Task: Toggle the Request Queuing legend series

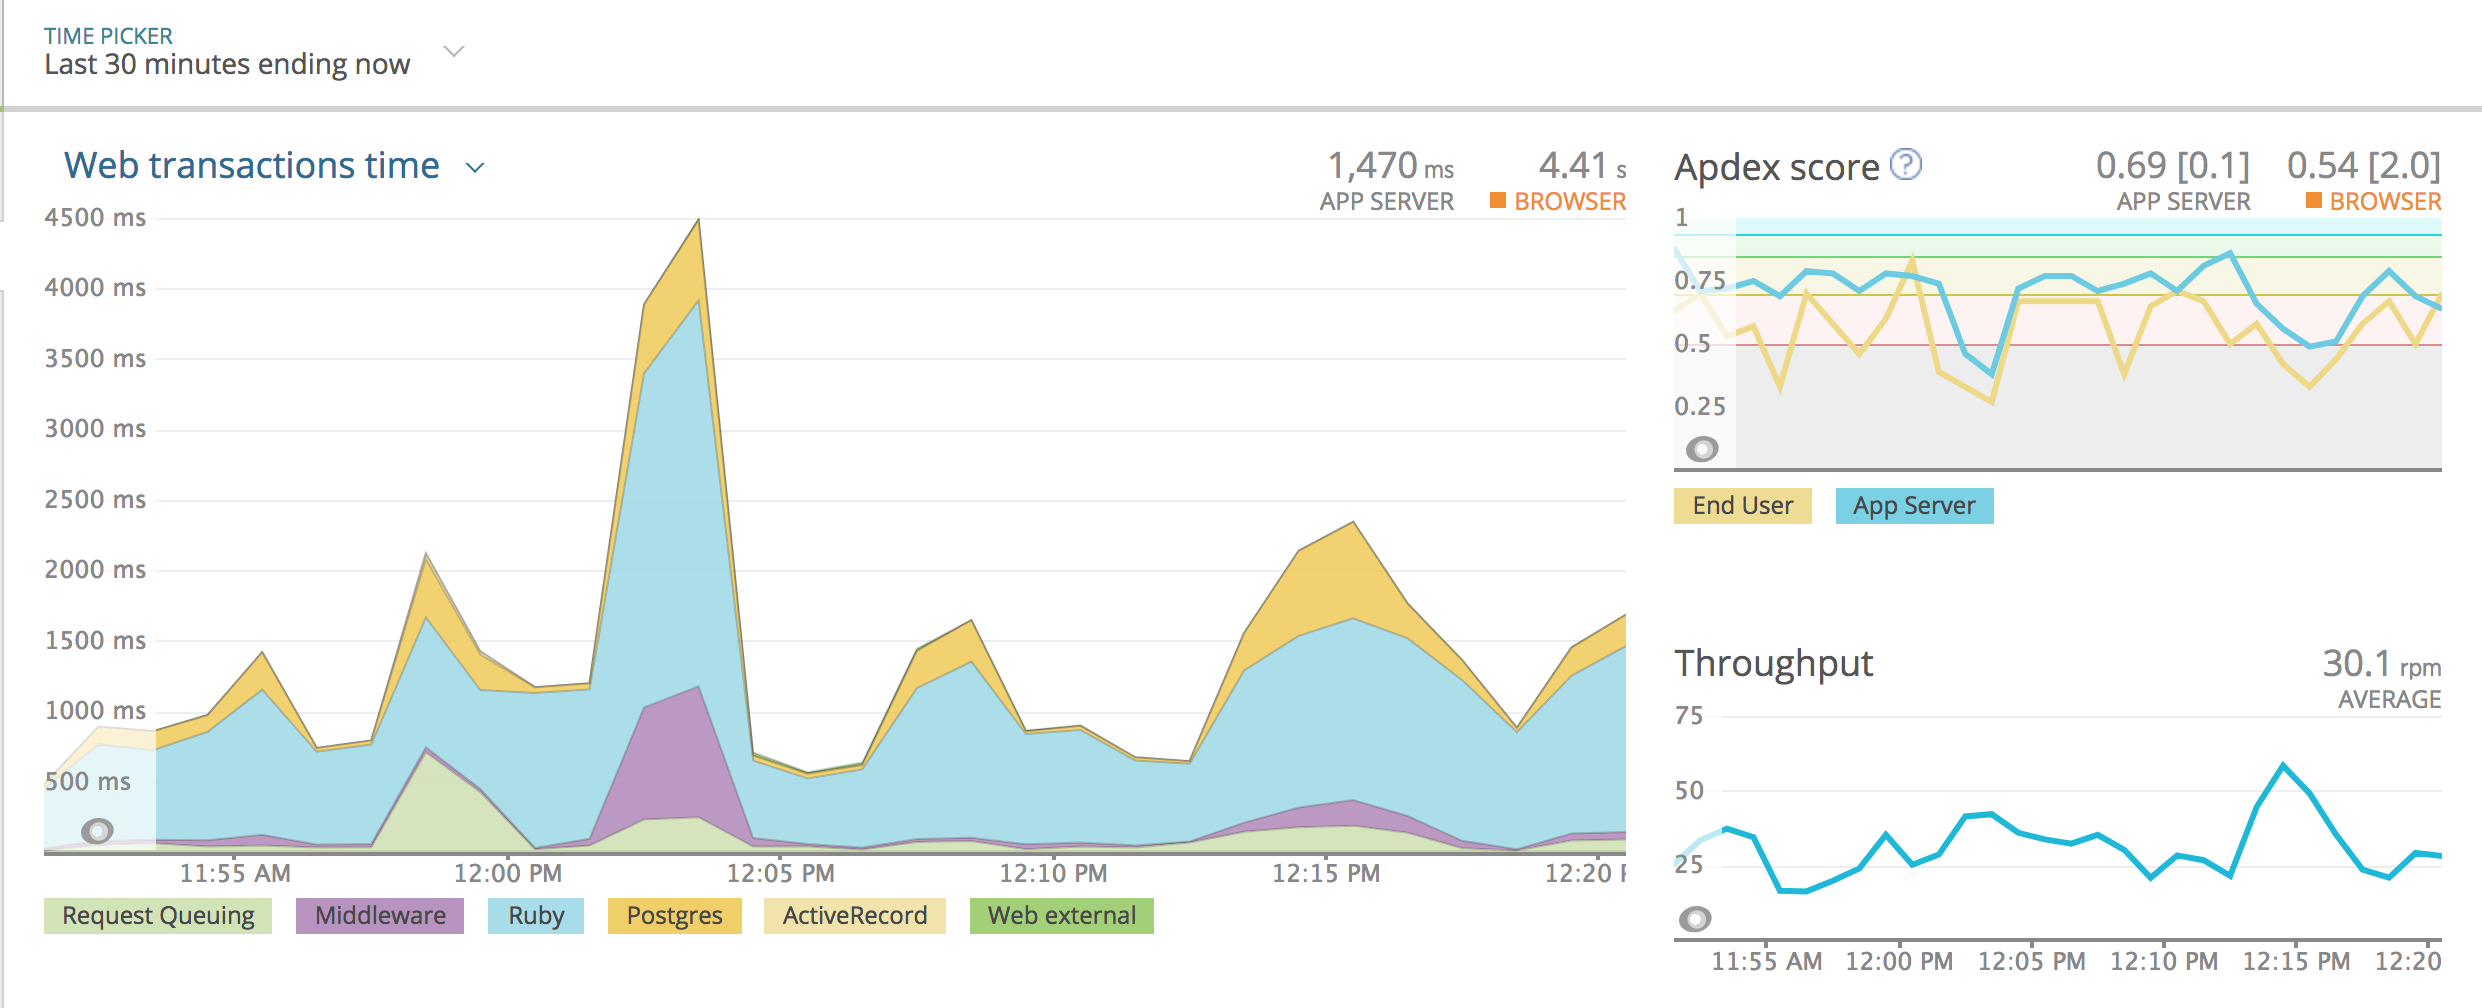Action: [x=158, y=916]
